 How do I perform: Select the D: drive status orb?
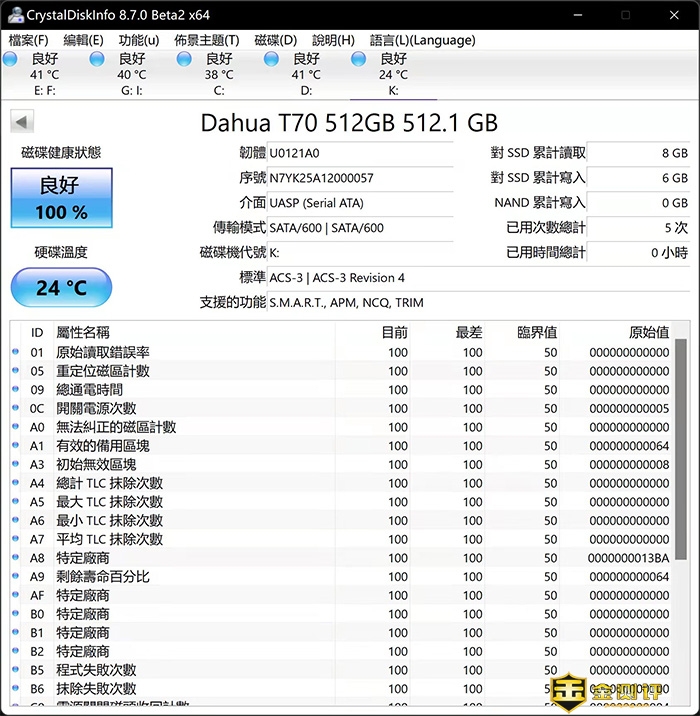pos(272,59)
